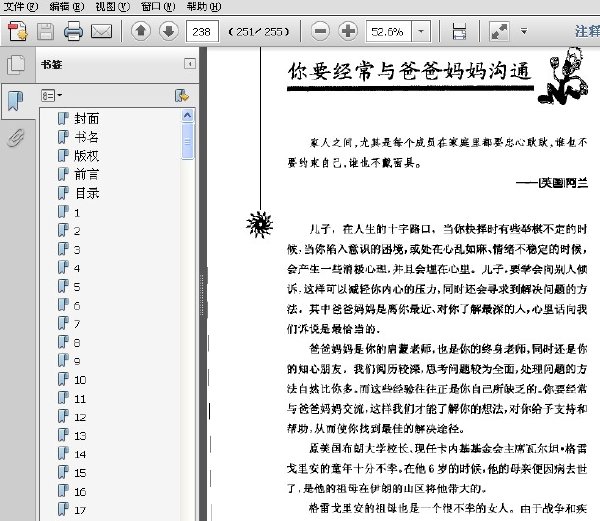Screen dimensions: 600x521
Task: Jump to the 版权 bookmark
Action: coord(87,156)
